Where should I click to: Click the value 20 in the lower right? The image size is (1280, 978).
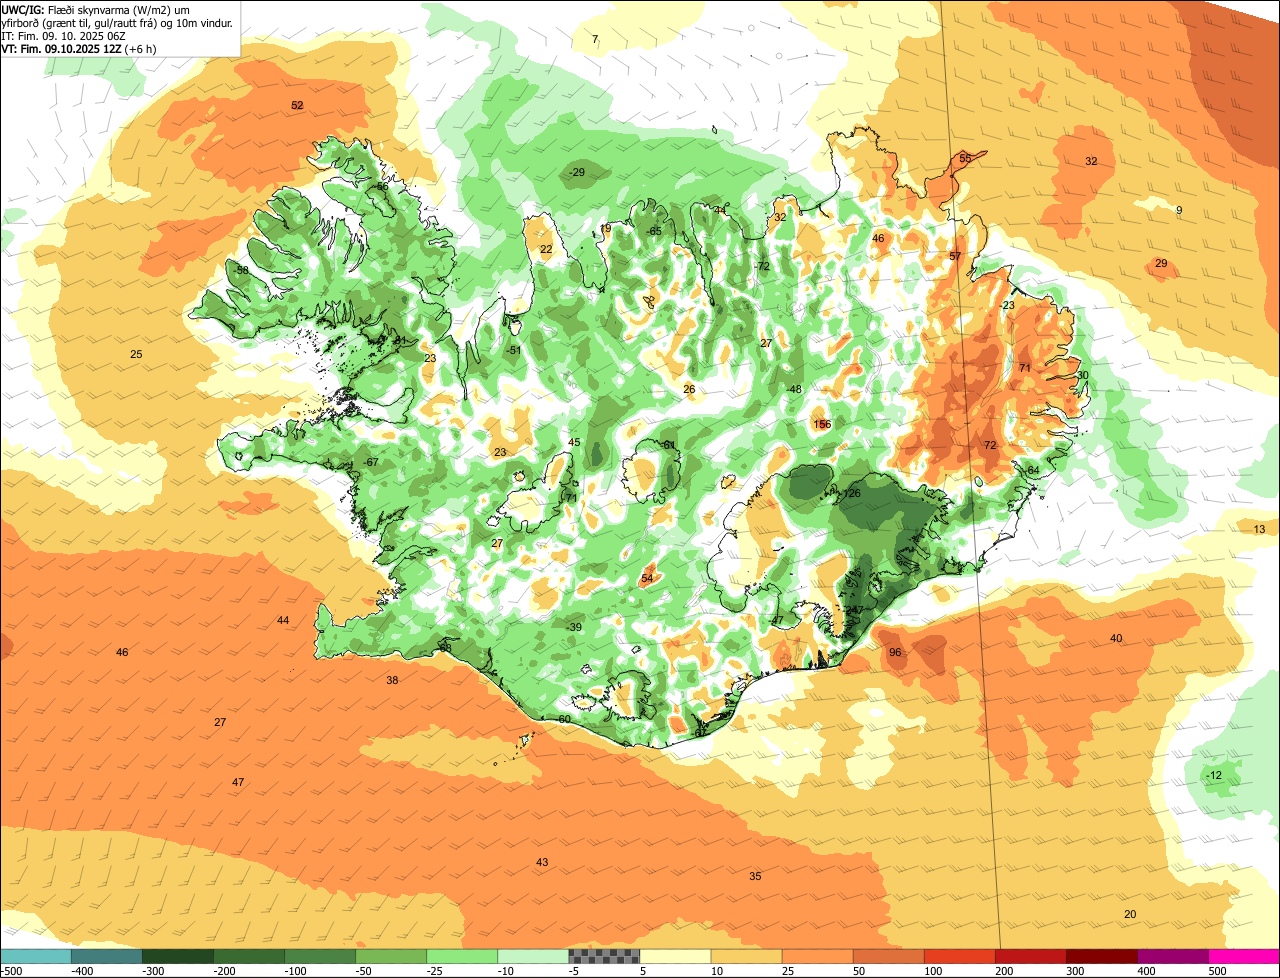[1130, 915]
